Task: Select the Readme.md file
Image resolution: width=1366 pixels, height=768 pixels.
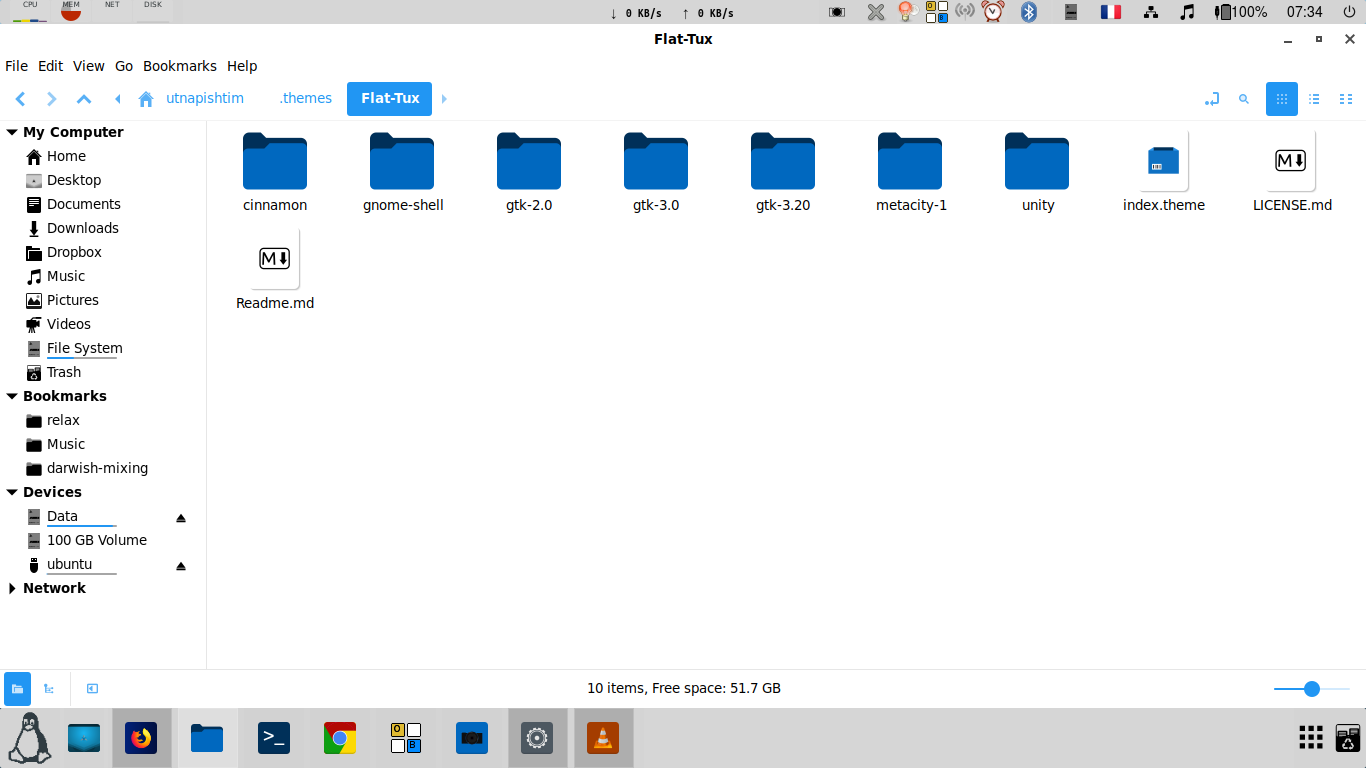Action: tap(275, 270)
